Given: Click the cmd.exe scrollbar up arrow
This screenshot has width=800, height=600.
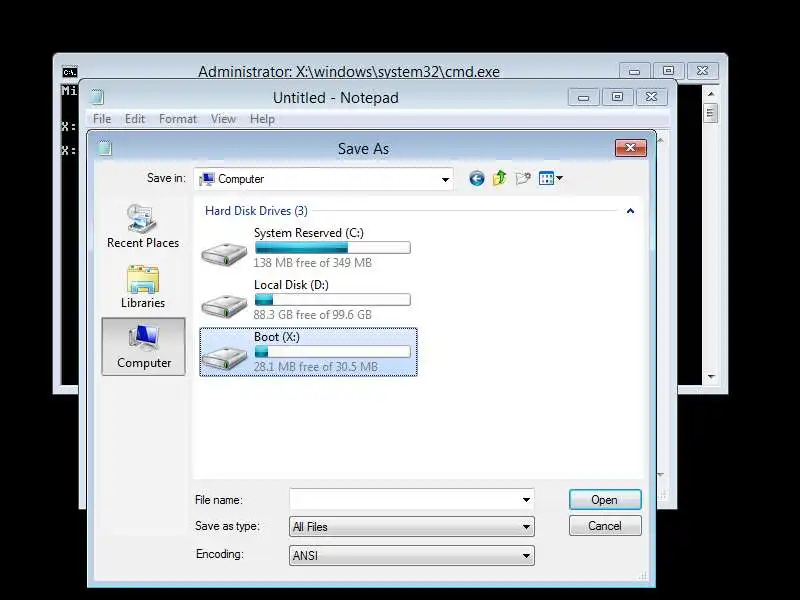Looking at the screenshot, I should pyautogui.click(x=711, y=94).
